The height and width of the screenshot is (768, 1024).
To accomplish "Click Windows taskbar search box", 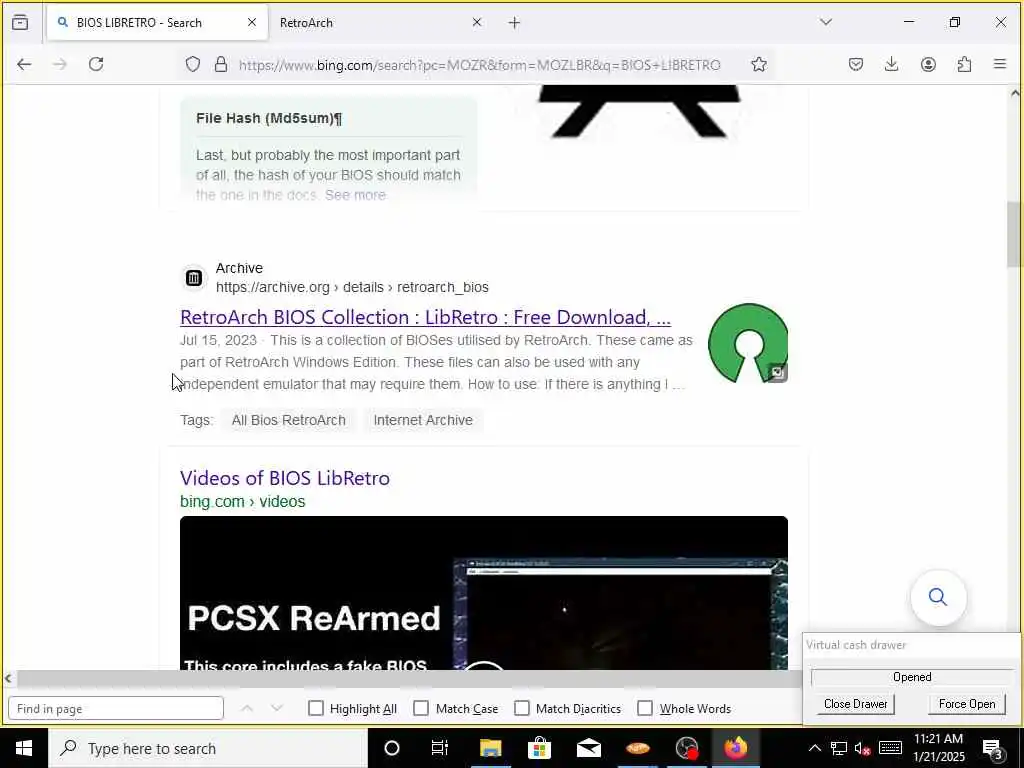I will 208,748.
